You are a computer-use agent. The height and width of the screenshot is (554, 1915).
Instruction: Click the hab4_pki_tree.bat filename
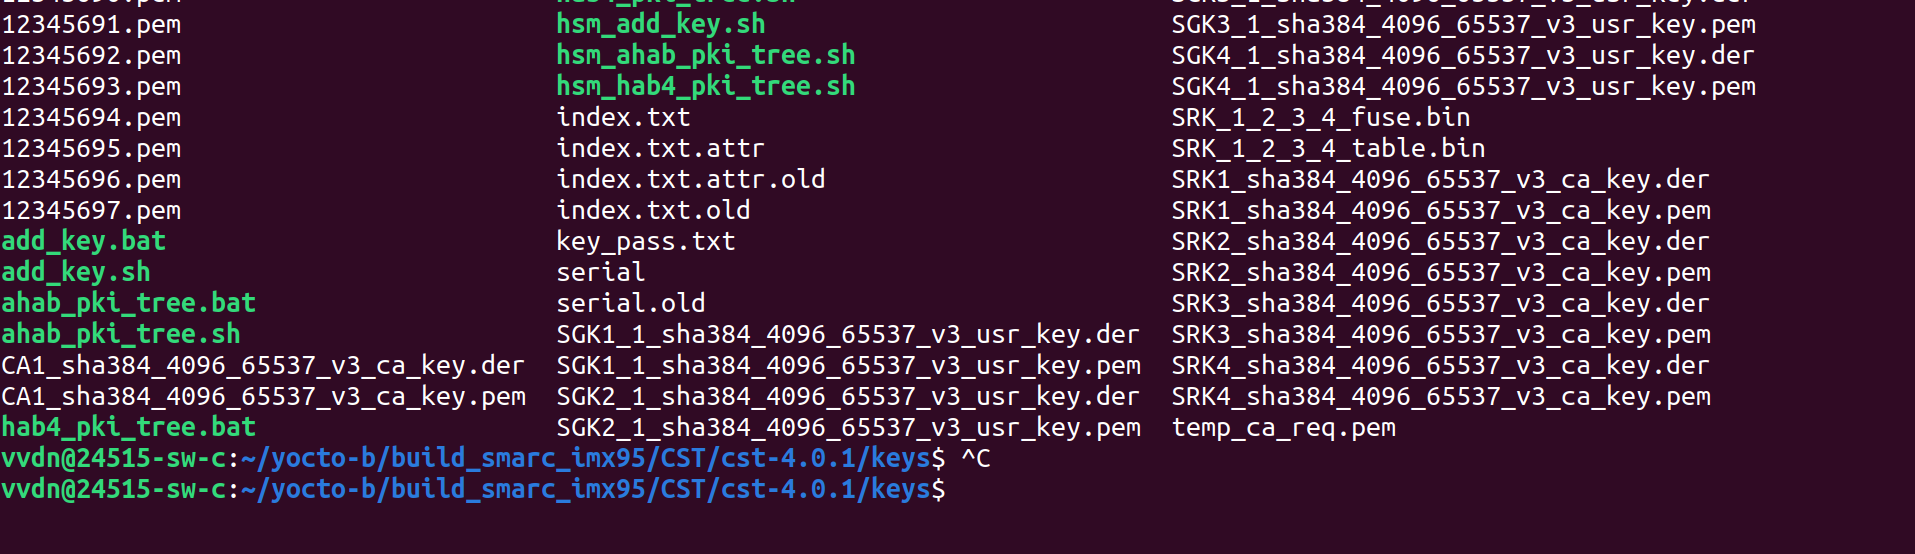128,427
